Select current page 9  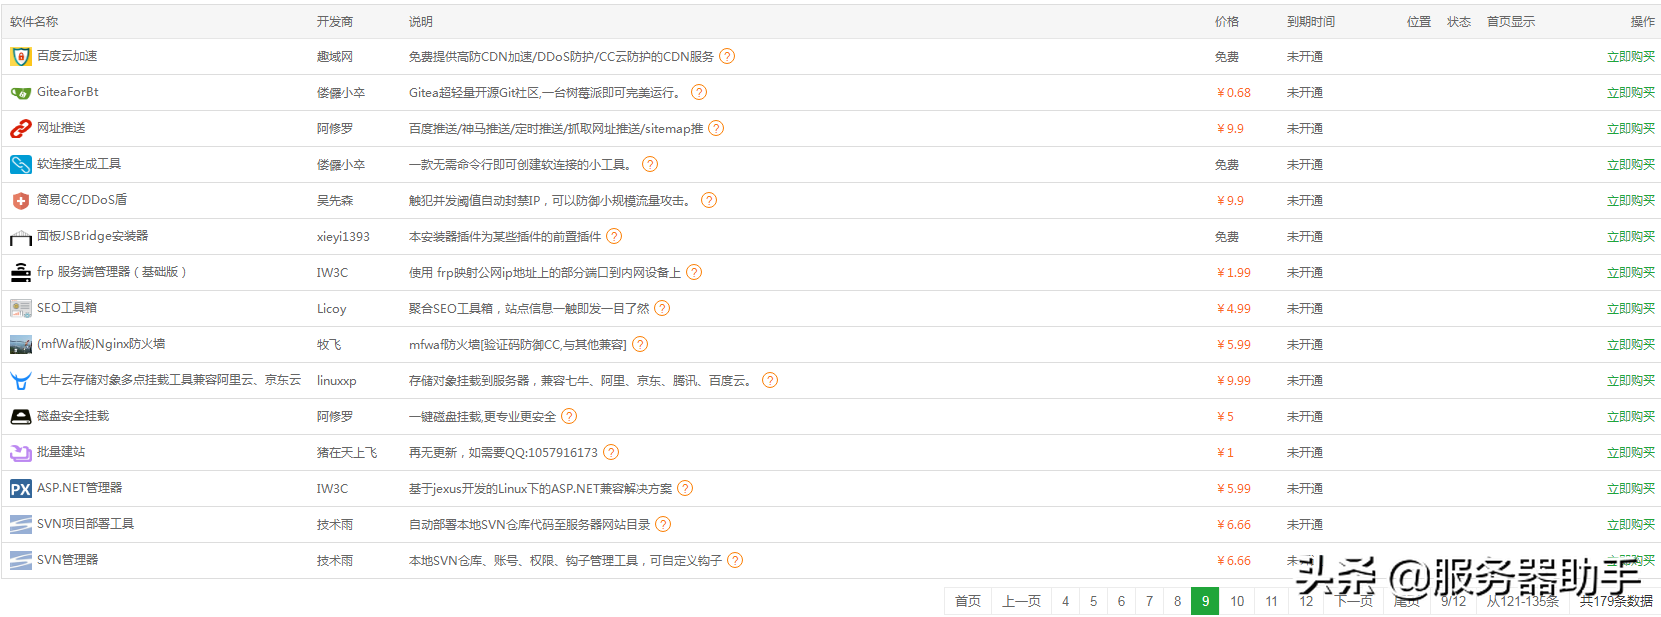1205,601
